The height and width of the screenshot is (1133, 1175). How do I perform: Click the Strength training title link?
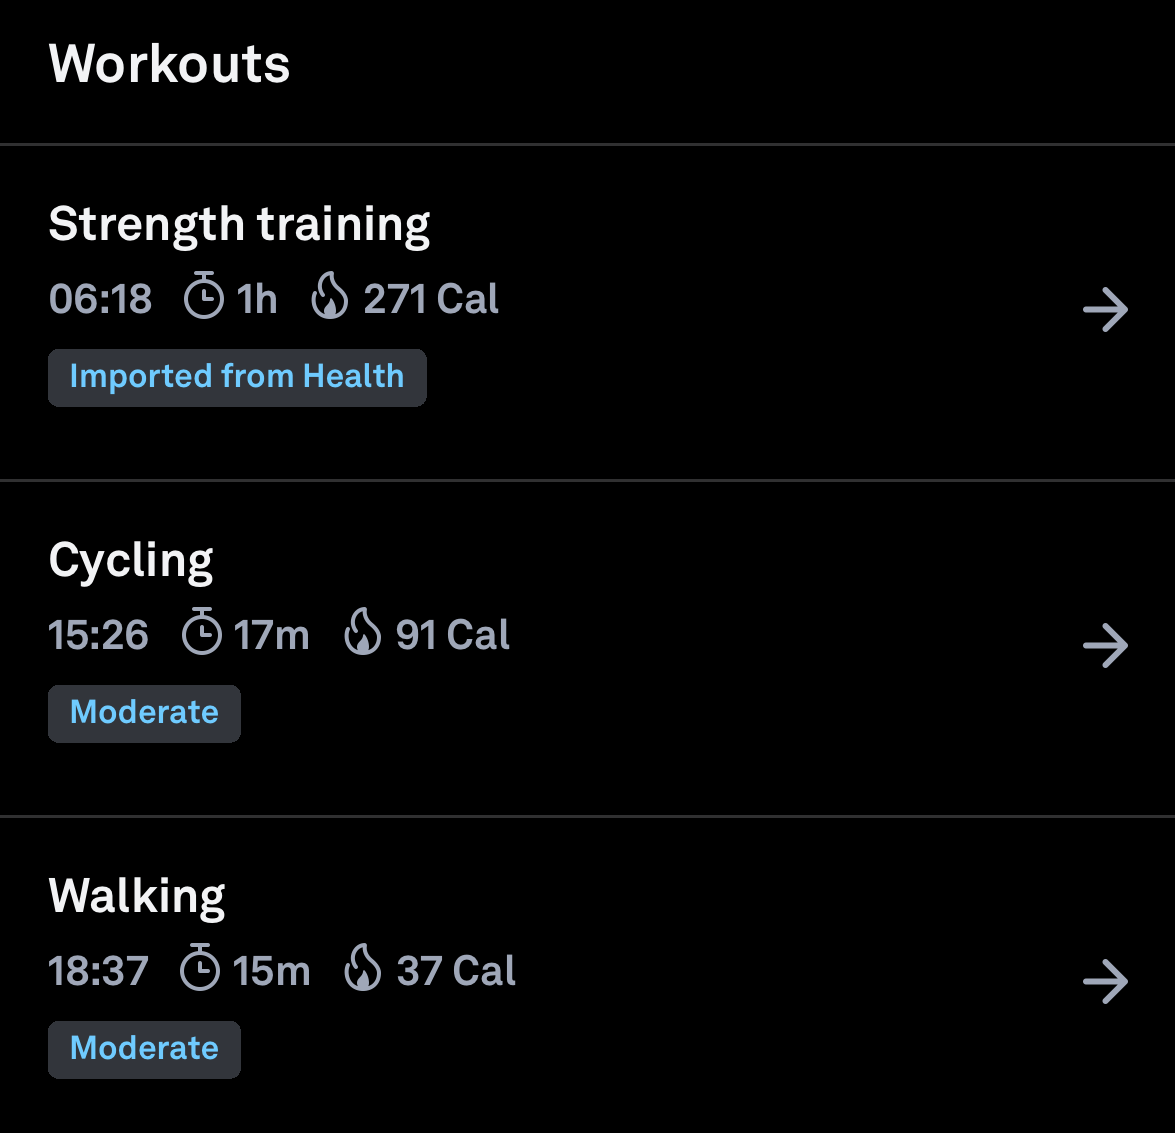coord(240,223)
